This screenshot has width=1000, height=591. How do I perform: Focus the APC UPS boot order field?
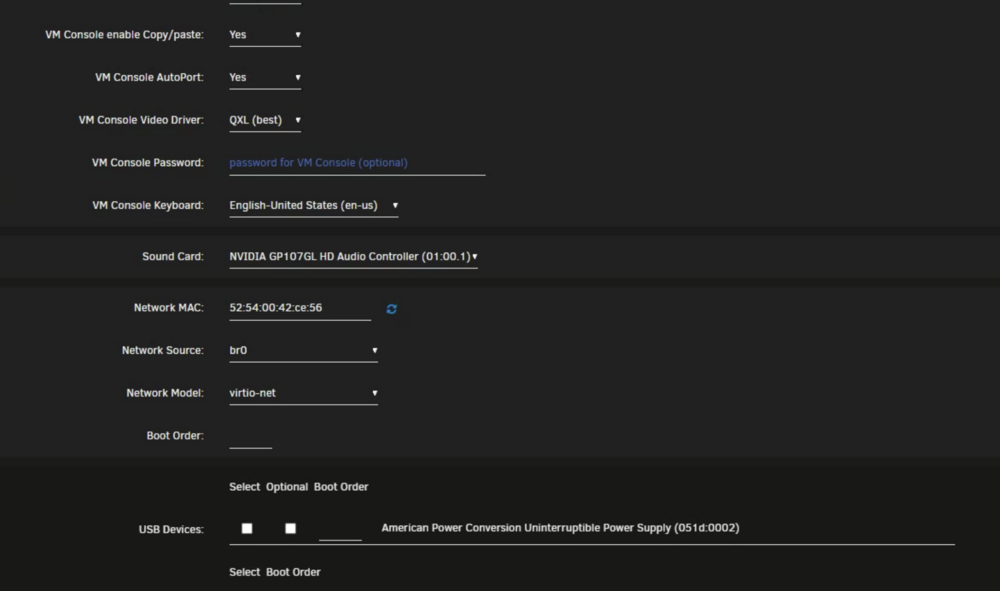(x=340, y=529)
